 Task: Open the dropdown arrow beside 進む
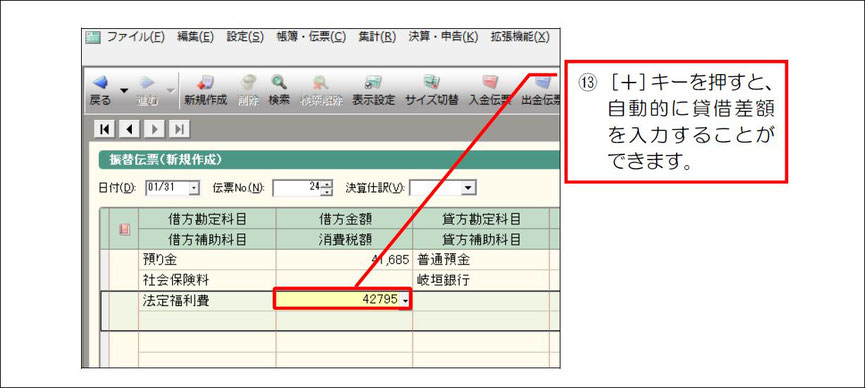pos(170,90)
